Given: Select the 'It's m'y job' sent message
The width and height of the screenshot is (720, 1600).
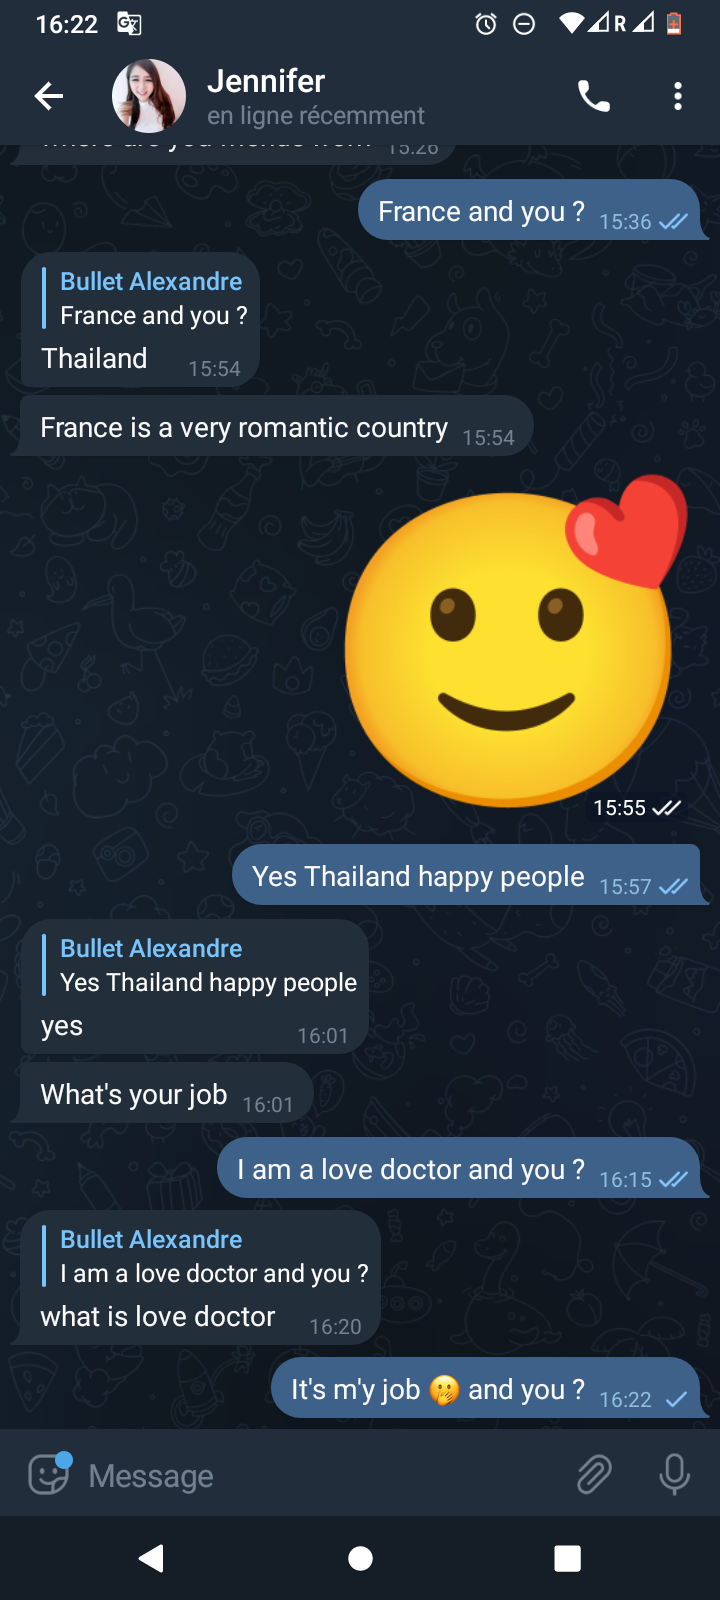Looking at the screenshot, I should [x=488, y=1388].
